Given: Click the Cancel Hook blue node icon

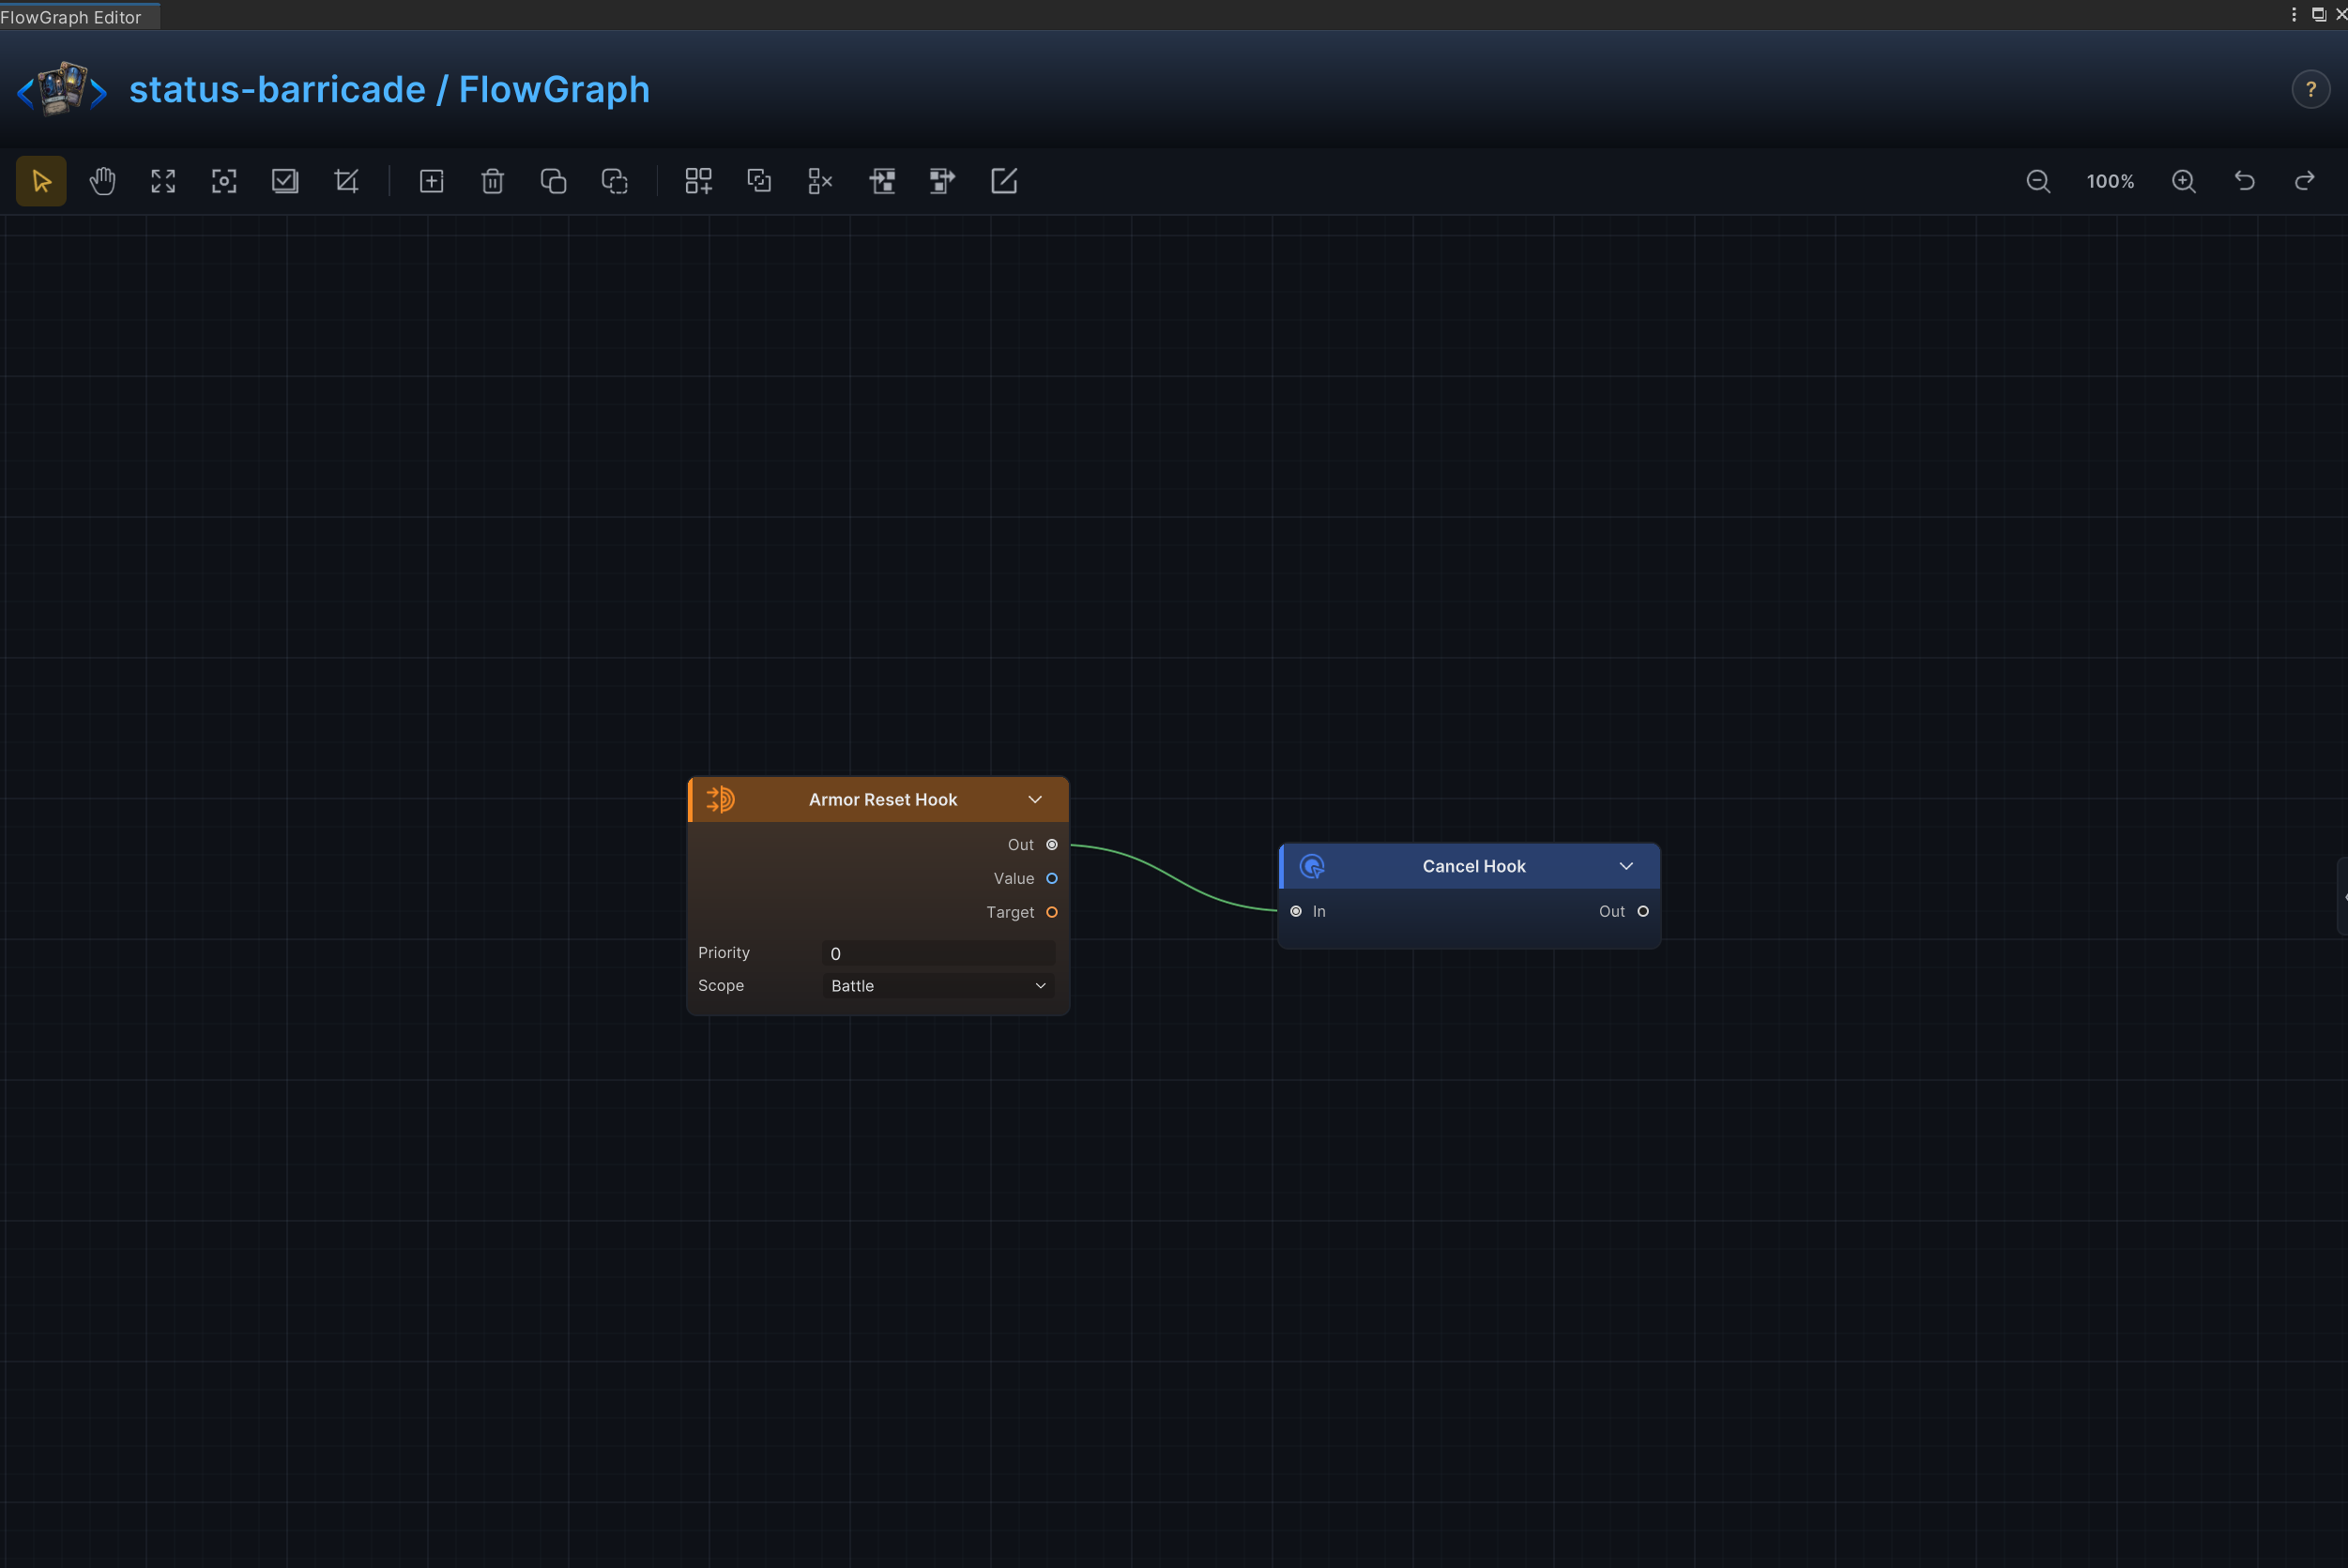Looking at the screenshot, I should 1312,866.
